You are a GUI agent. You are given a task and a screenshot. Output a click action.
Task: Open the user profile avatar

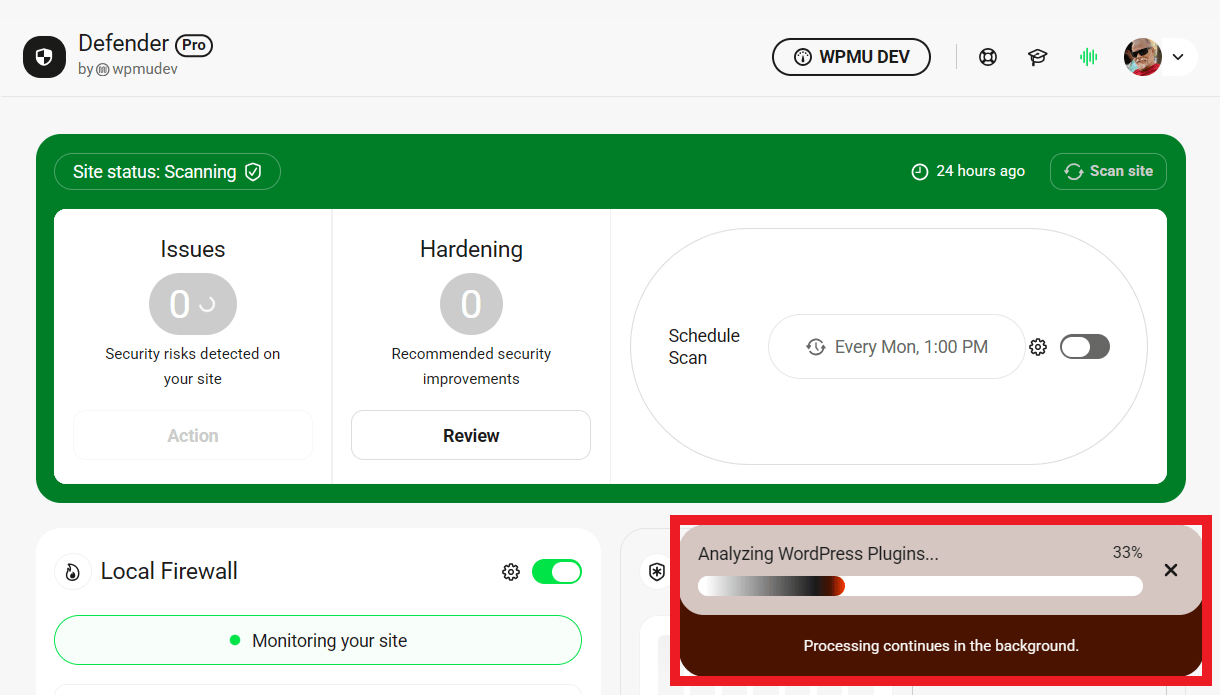pyautogui.click(x=1142, y=57)
